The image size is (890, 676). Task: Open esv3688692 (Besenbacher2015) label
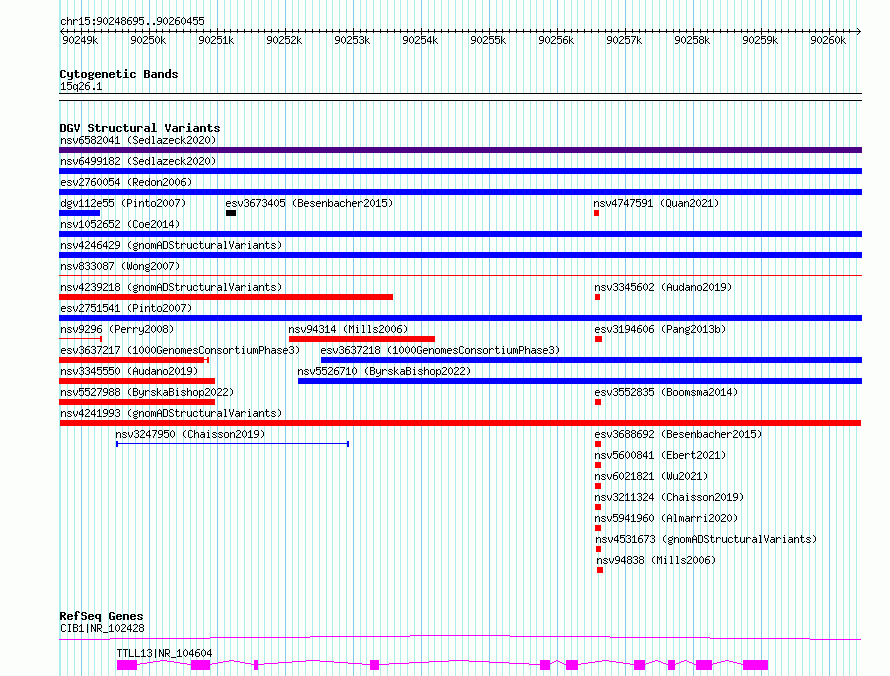[x=678, y=434]
